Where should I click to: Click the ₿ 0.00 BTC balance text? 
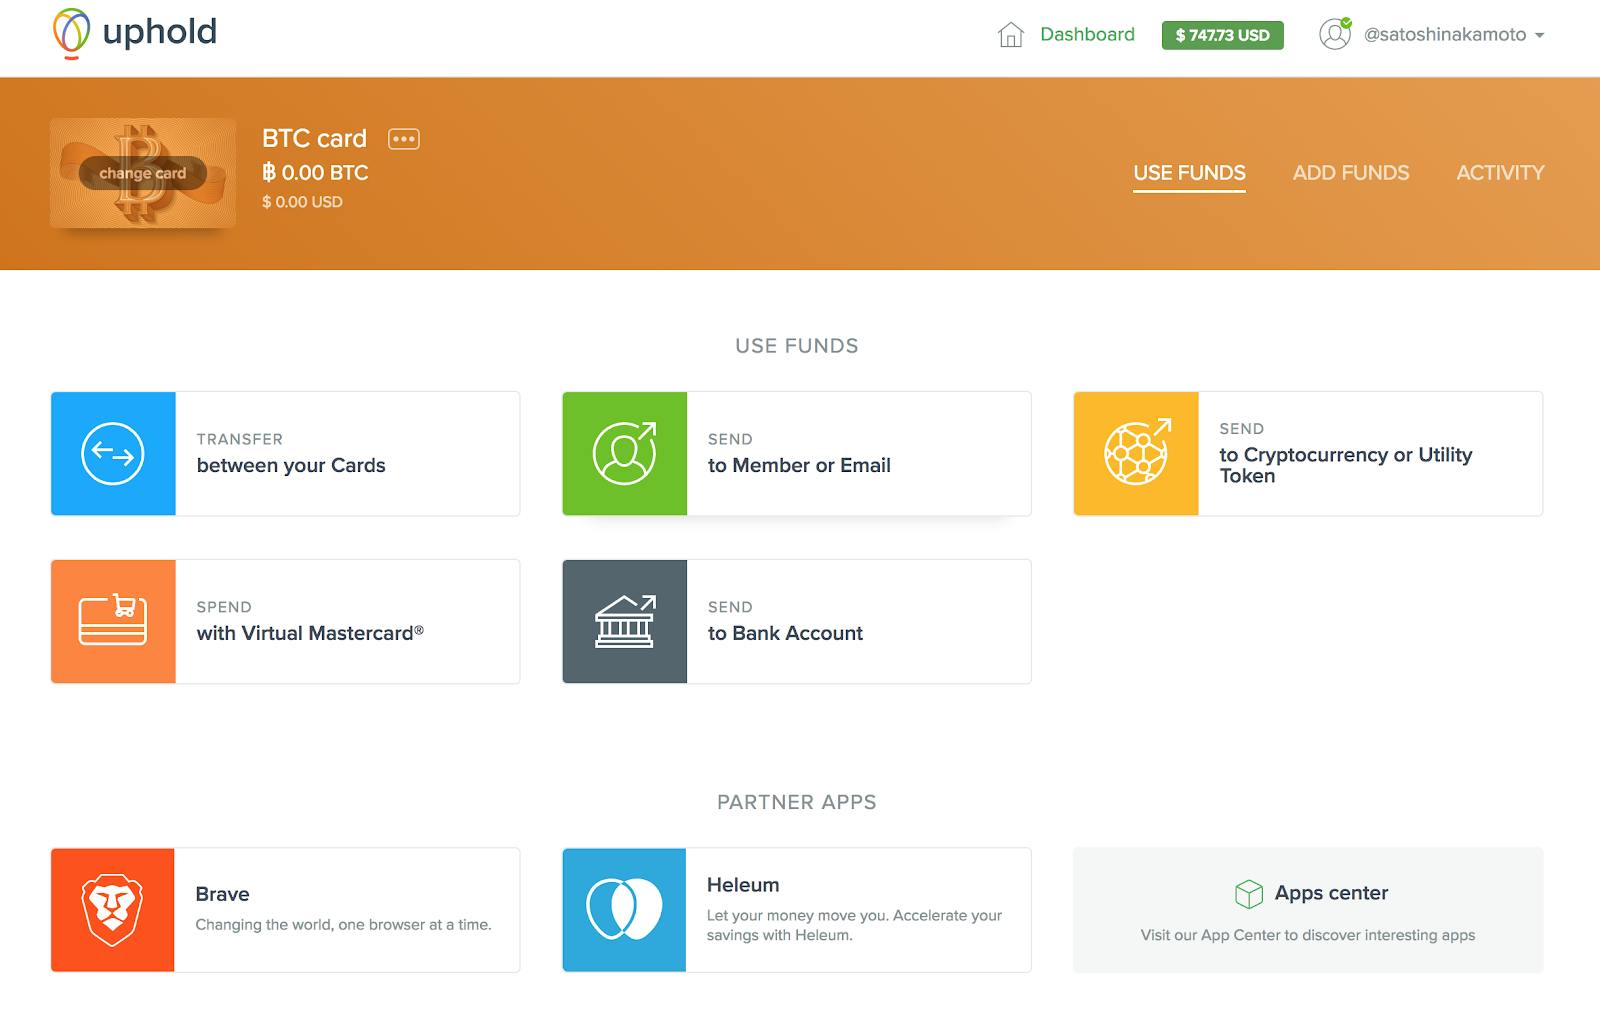click(315, 173)
